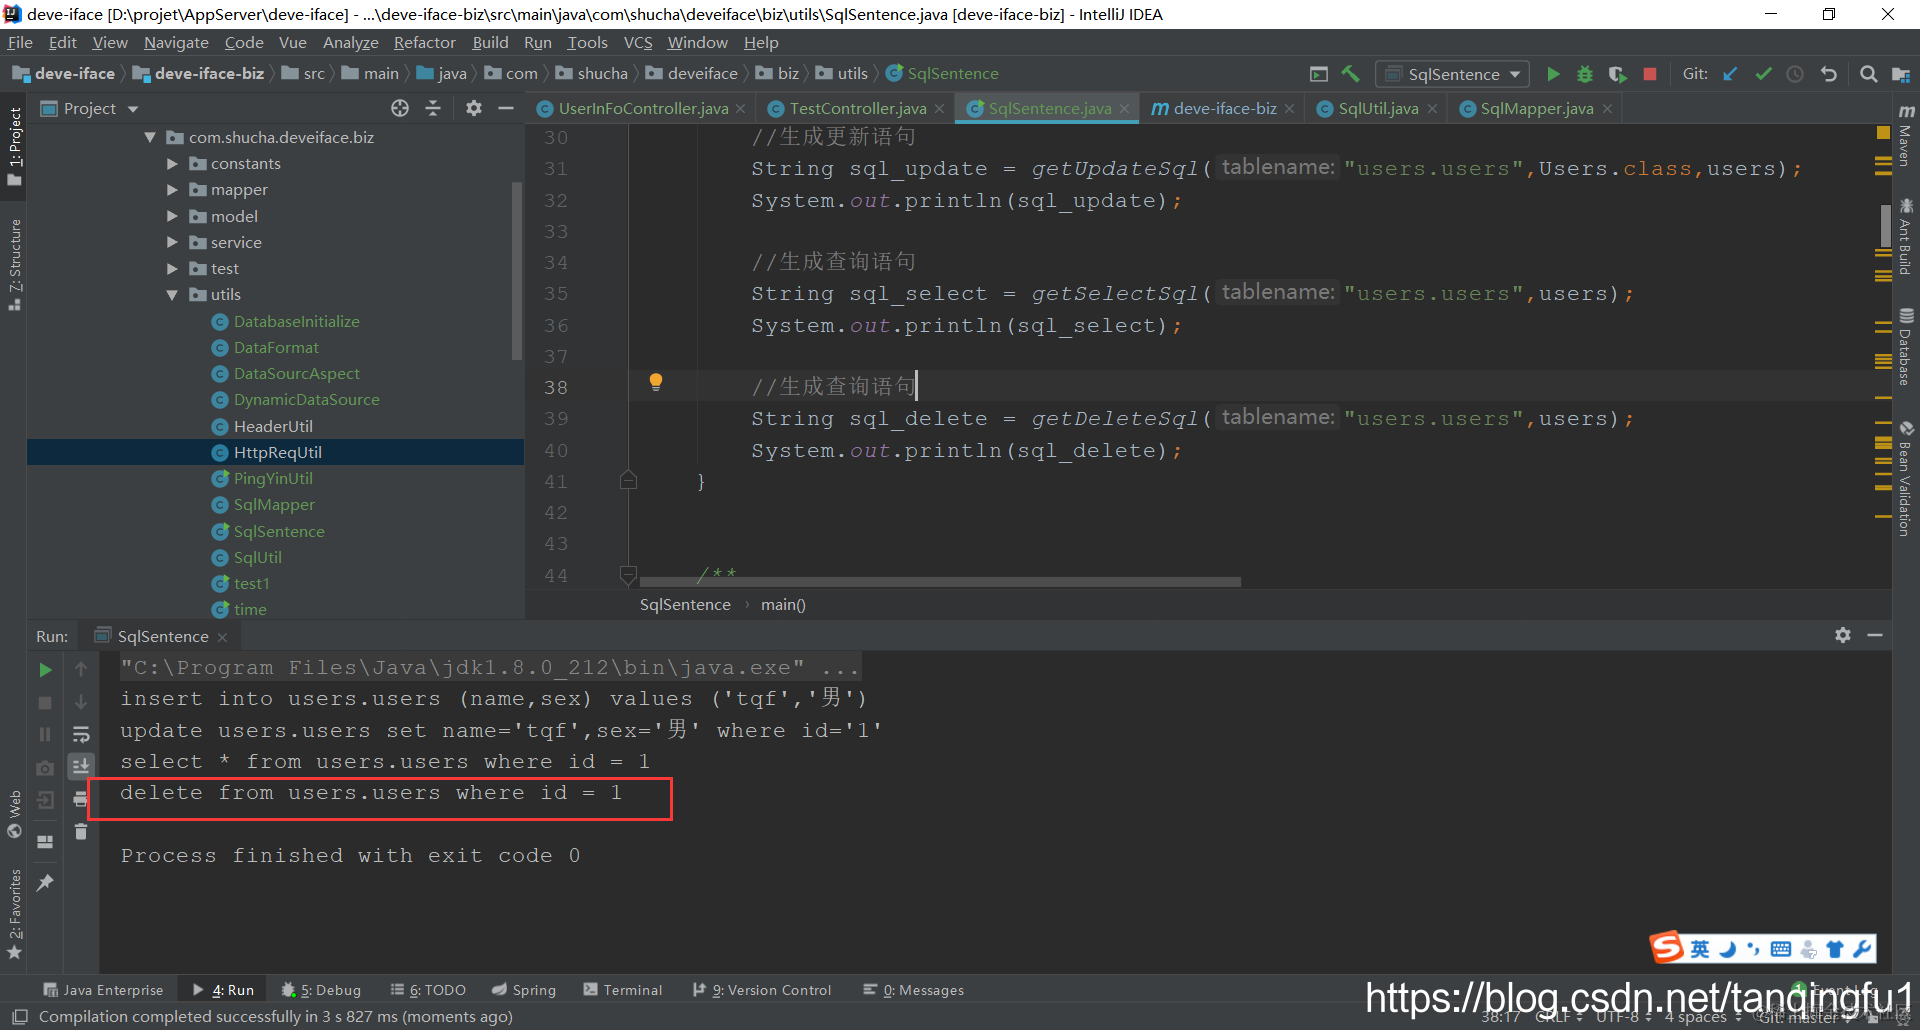Toggle the Favorites tool window
Viewport: 1920px width, 1030px height.
15,914
